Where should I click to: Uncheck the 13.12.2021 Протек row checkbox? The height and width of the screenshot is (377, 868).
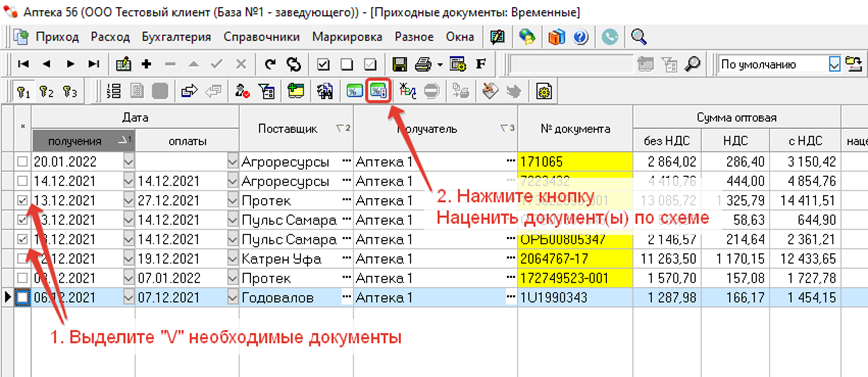[x=22, y=201]
